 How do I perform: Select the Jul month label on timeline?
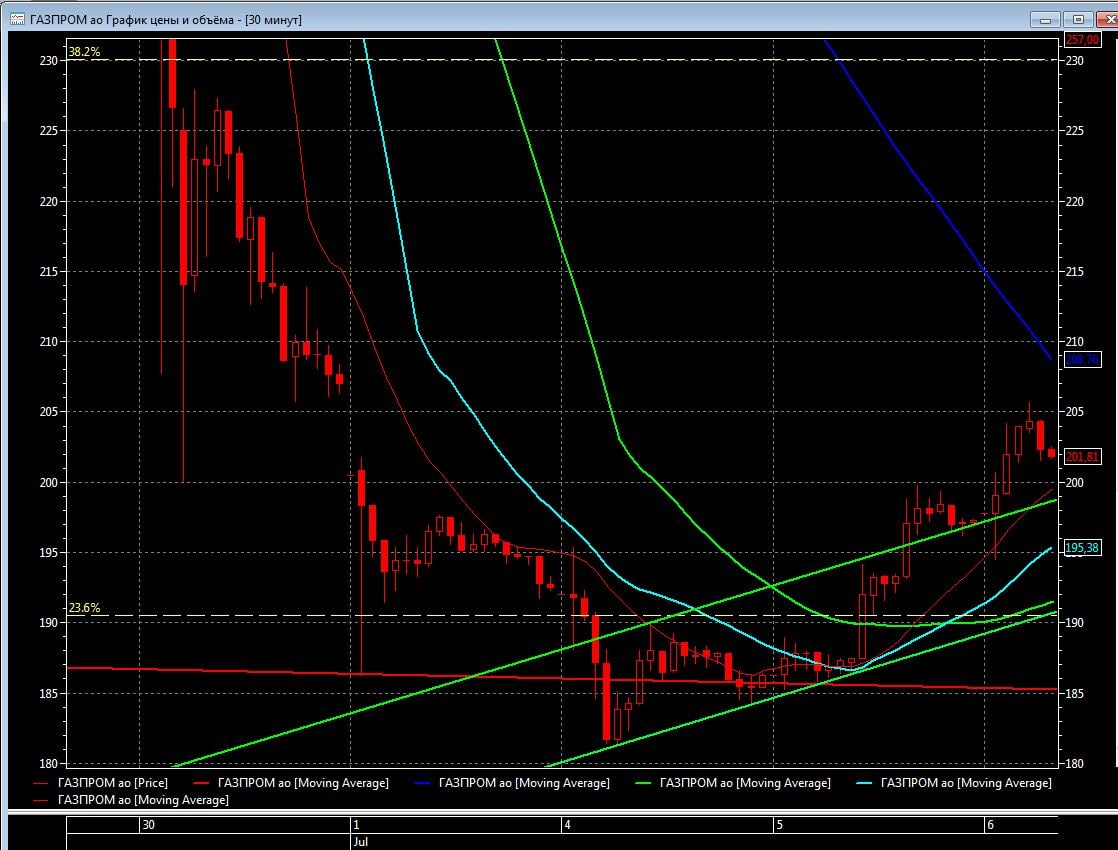[x=360, y=842]
